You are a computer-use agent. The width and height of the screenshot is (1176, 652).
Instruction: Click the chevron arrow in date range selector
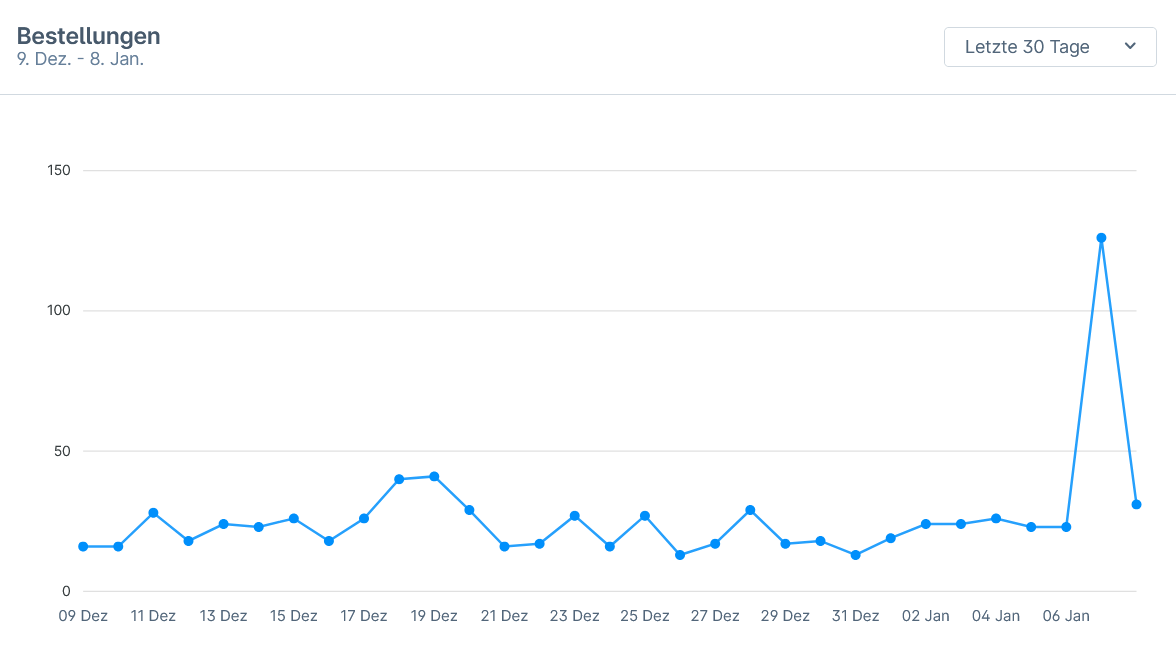(x=1130, y=46)
